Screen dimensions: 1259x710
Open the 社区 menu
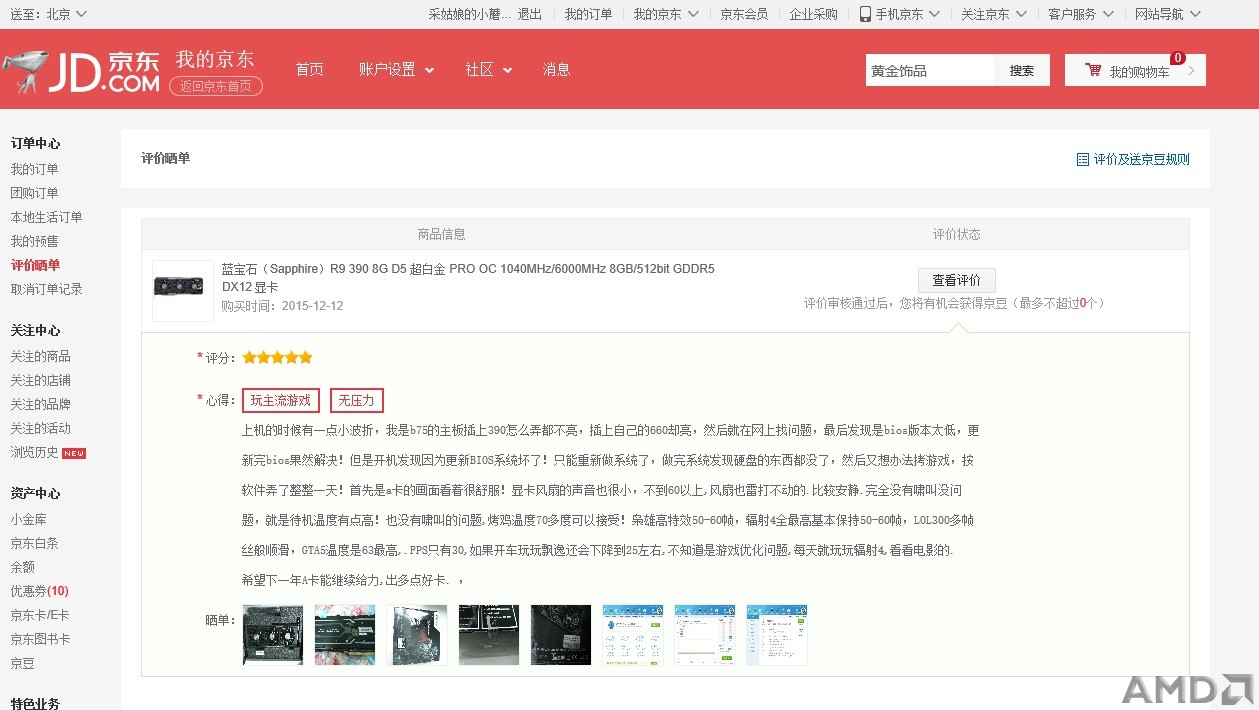(x=489, y=70)
